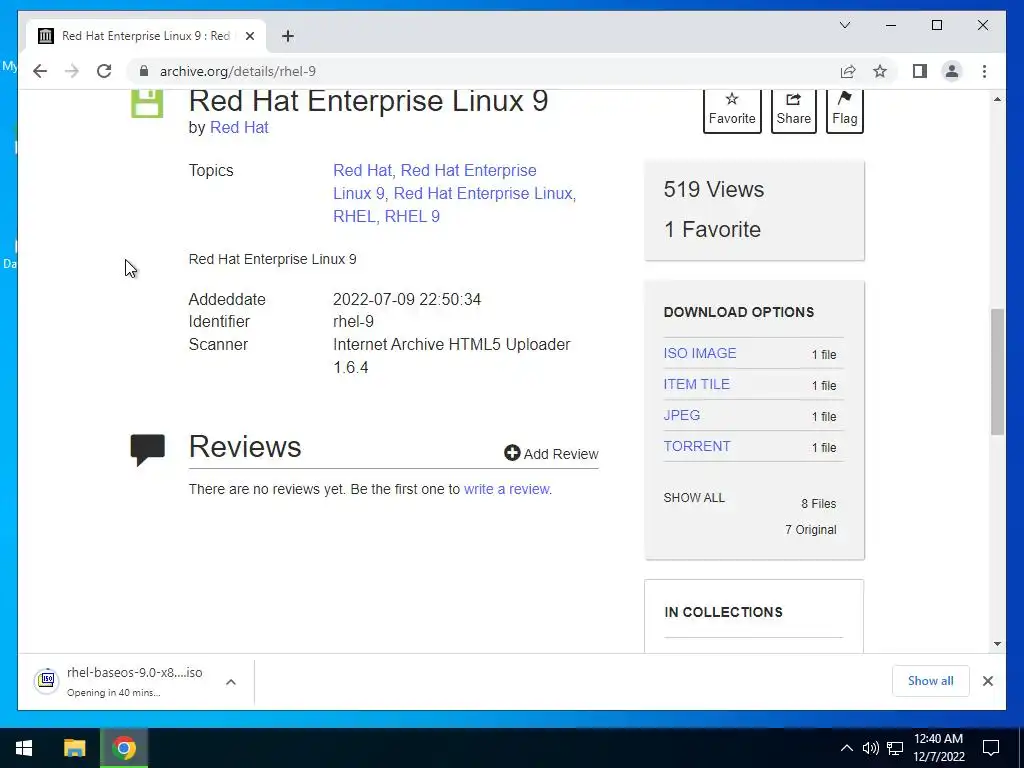
Task: Open the tab search dropdown chevron
Action: point(844,25)
